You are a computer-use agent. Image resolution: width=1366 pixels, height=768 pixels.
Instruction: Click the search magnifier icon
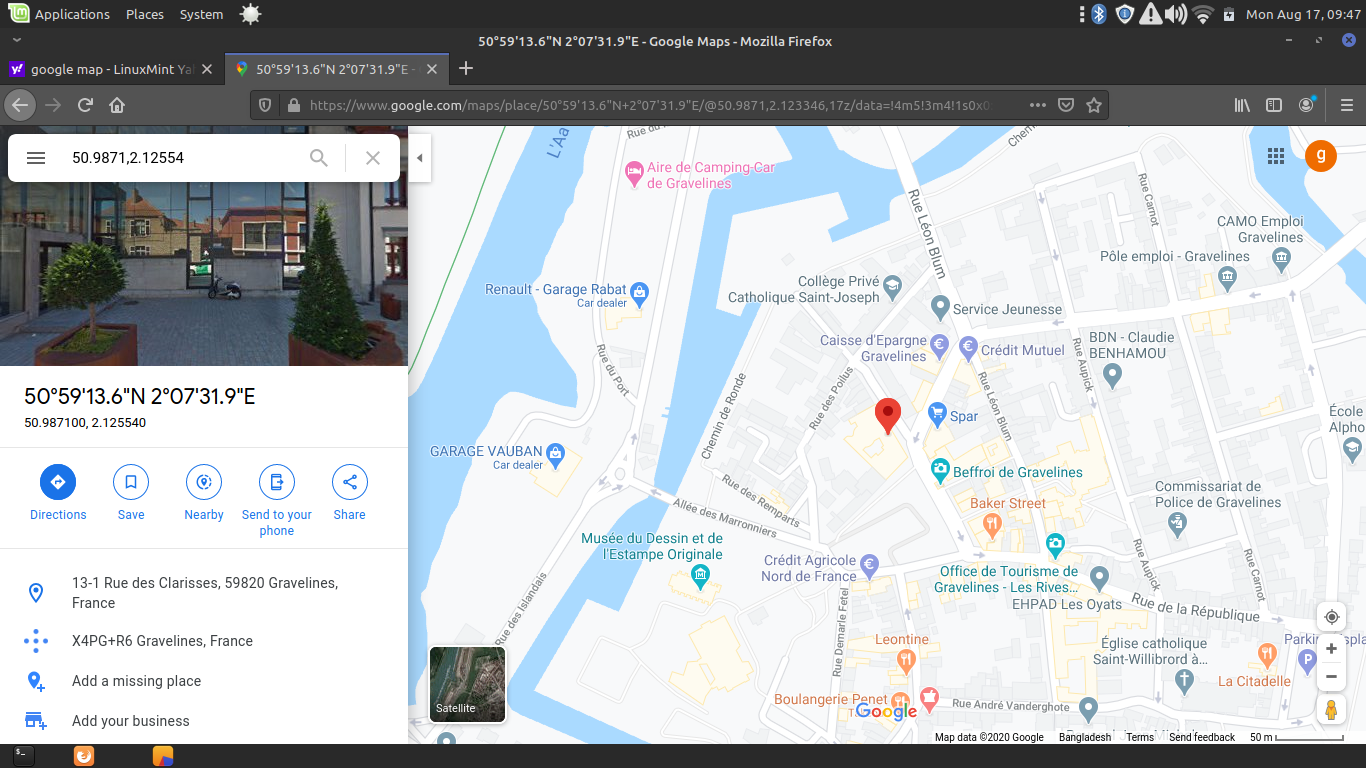pyautogui.click(x=319, y=158)
